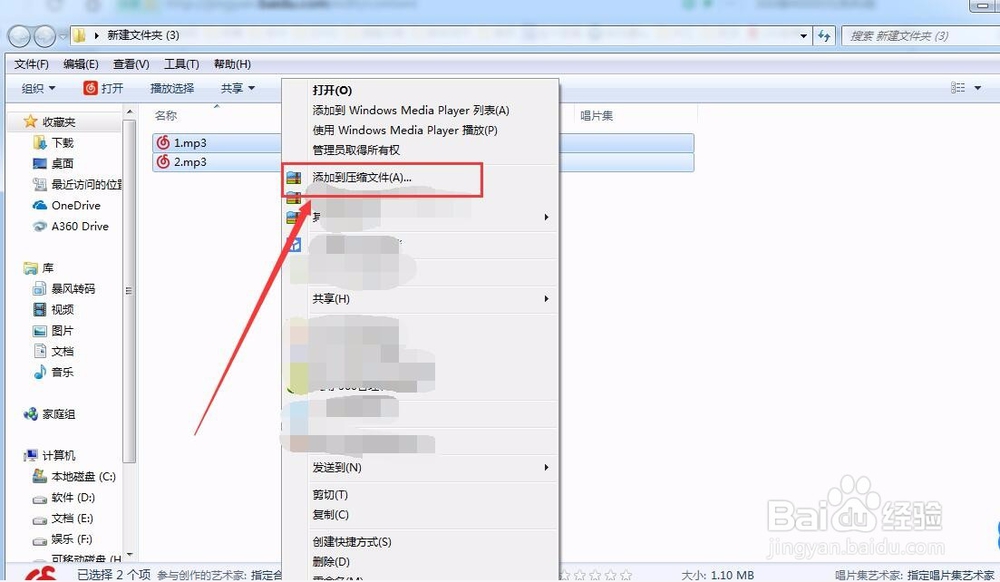Choose 打开(O) in context menu

[x=421, y=91]
